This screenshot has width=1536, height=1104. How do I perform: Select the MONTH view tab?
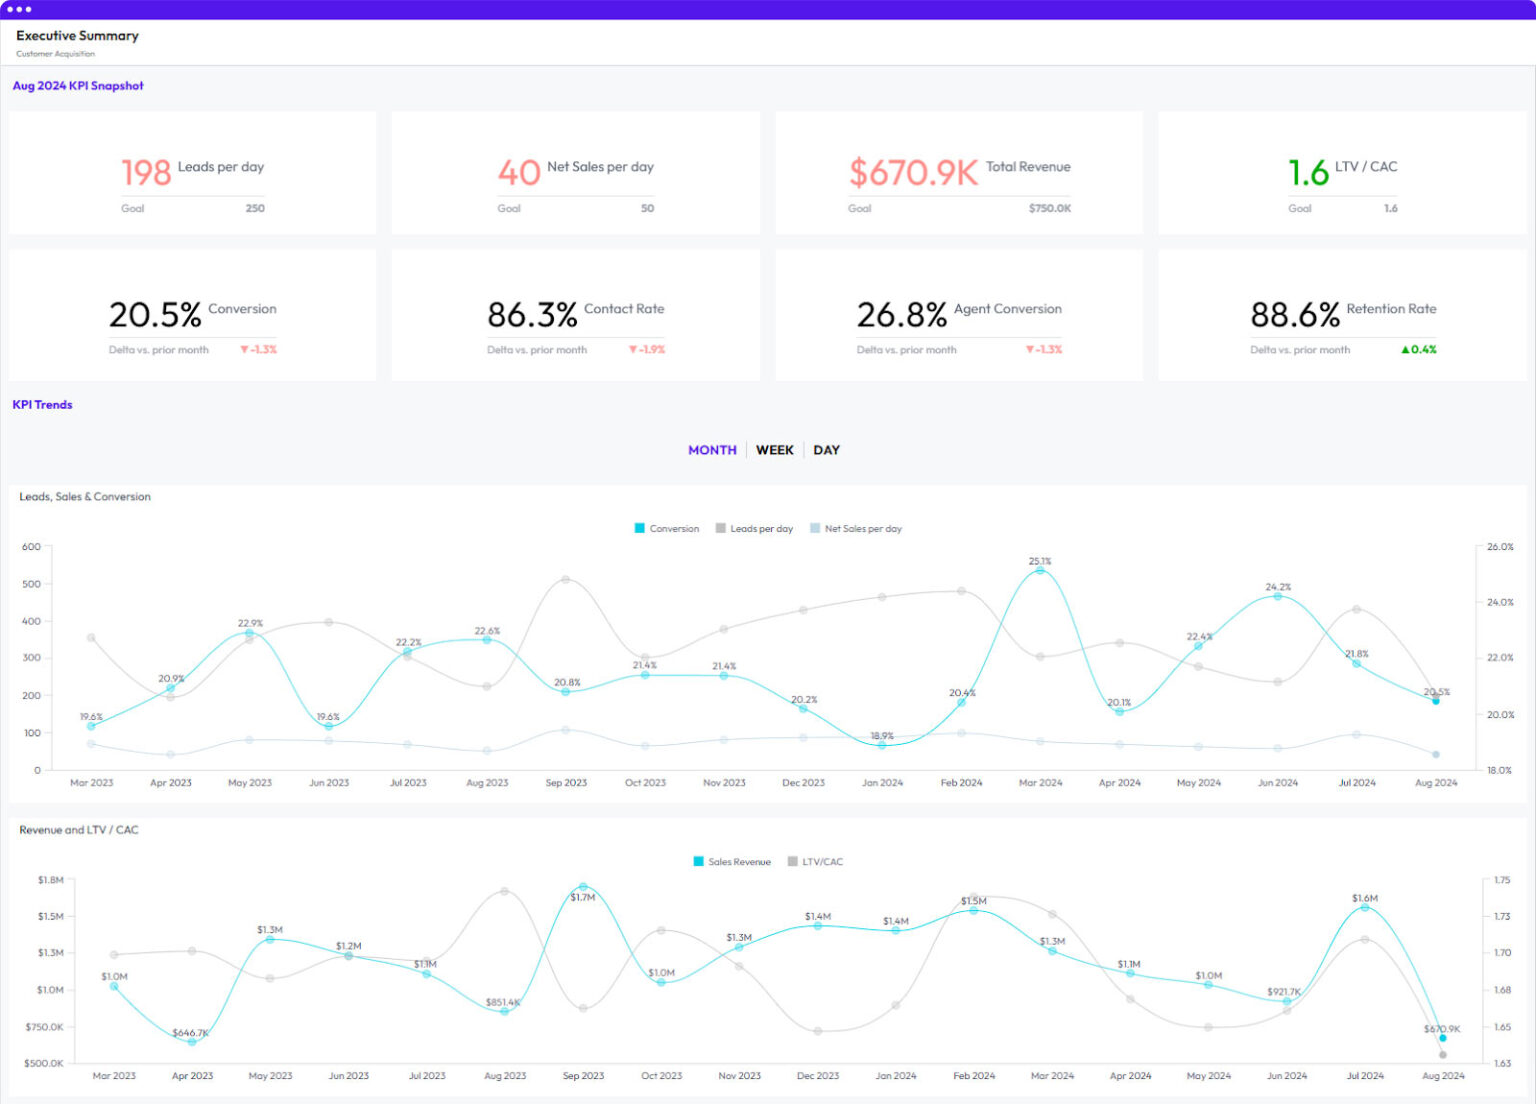coord(711,450)
